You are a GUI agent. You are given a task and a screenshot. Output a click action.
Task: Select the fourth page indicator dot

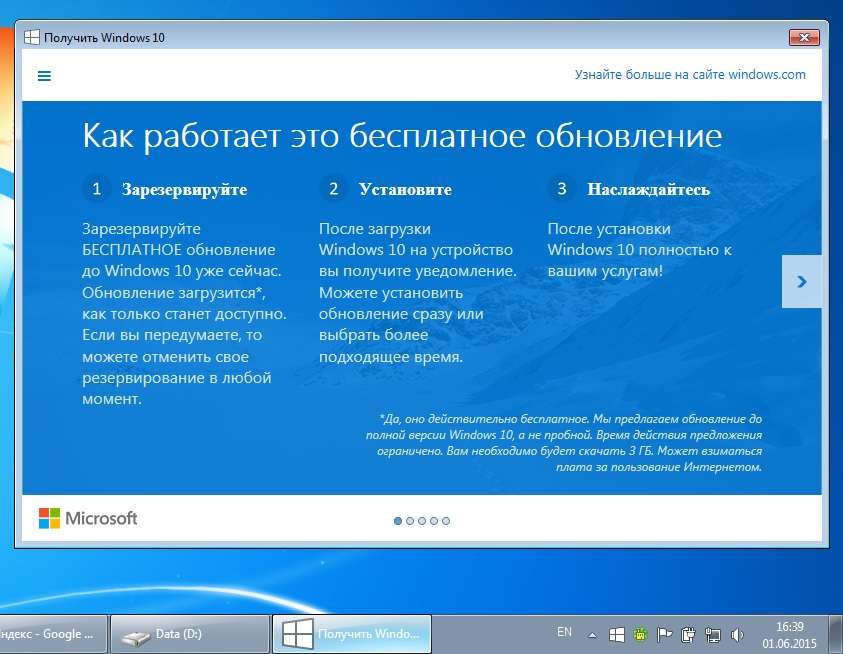click(x=434, y=521)
